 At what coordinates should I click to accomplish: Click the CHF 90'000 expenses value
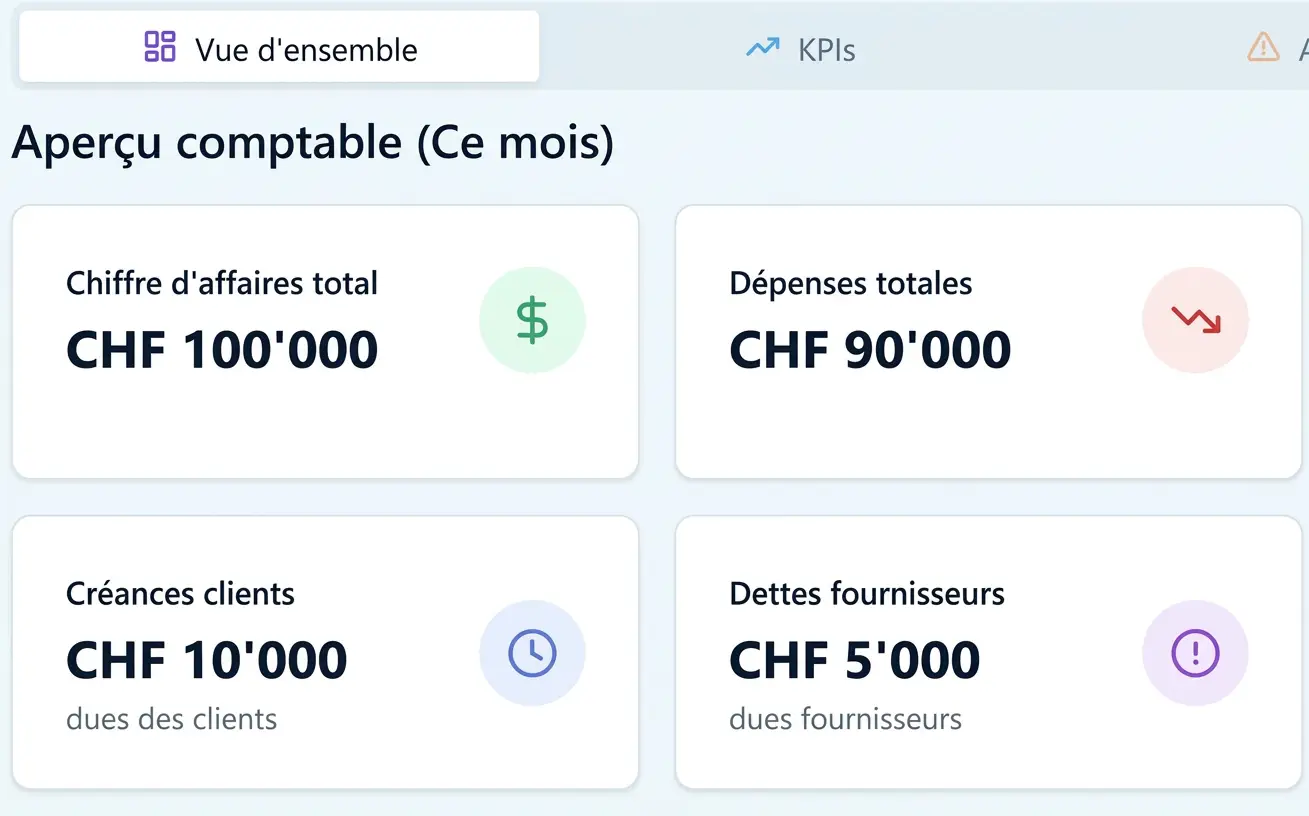point(869,349)
